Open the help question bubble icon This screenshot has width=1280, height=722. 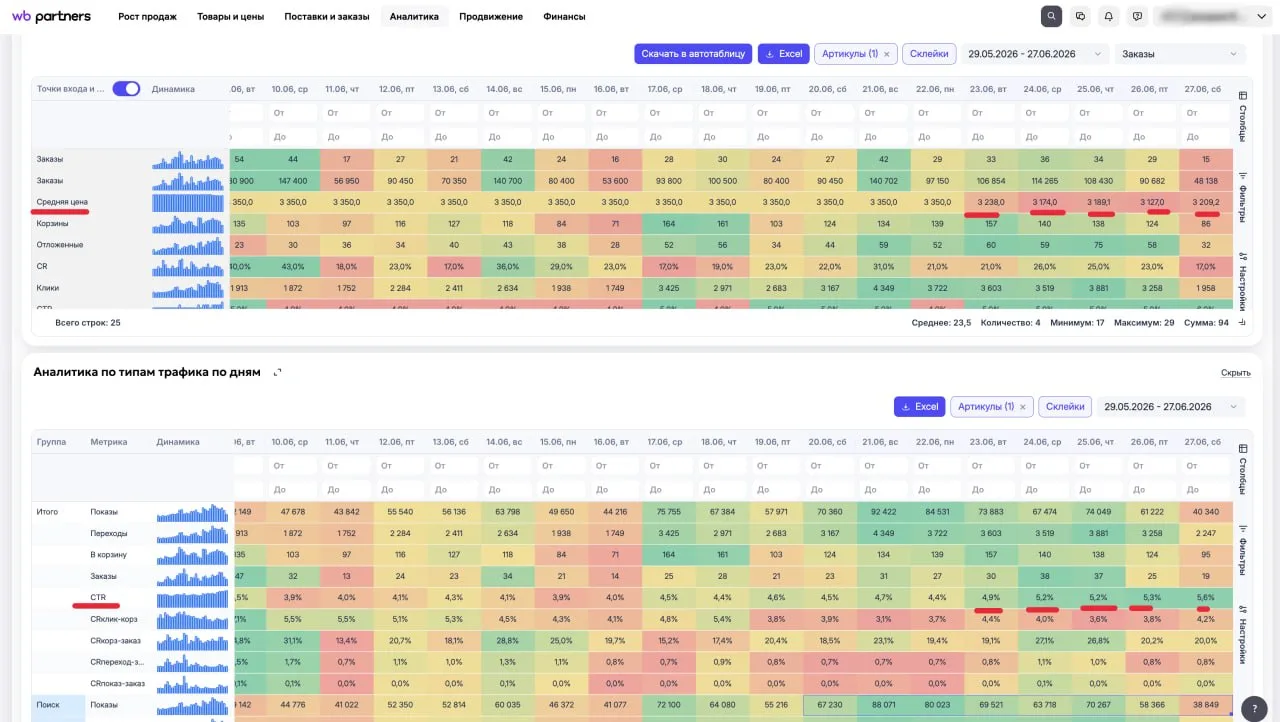pyautogui.click(x=1137, y=16)
